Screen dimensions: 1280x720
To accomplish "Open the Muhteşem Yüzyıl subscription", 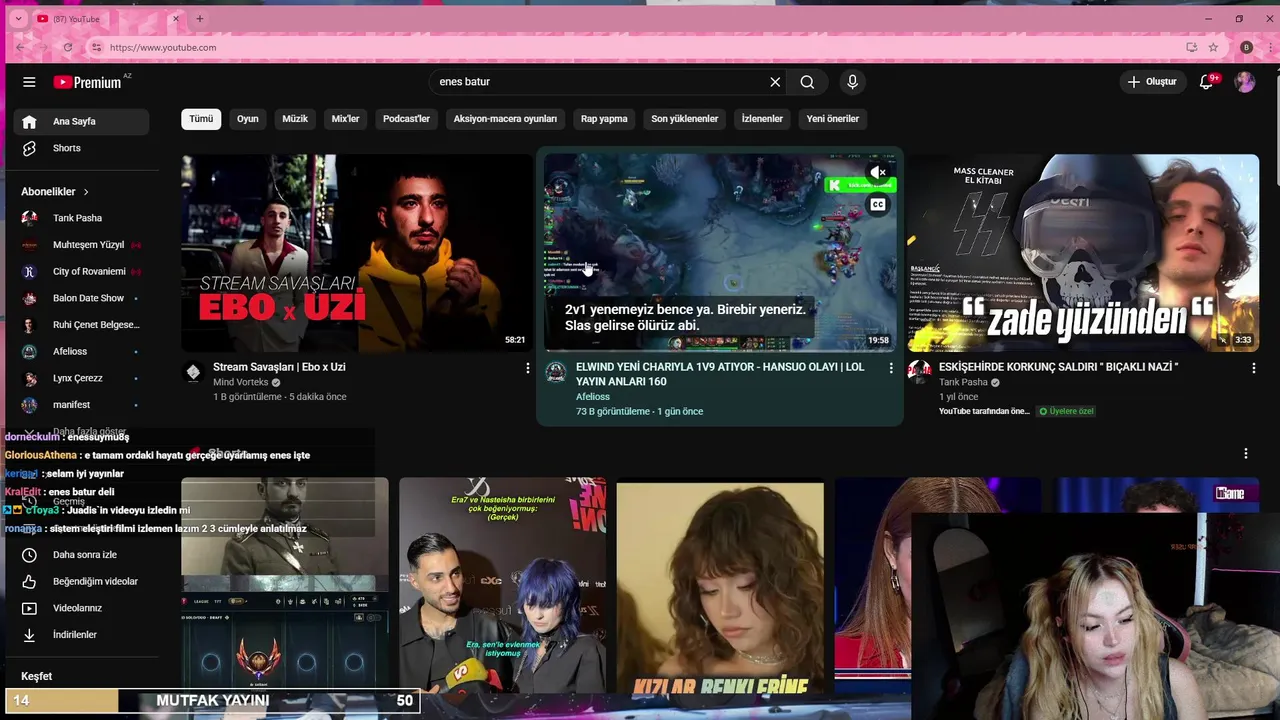I will tap(81, 245).
